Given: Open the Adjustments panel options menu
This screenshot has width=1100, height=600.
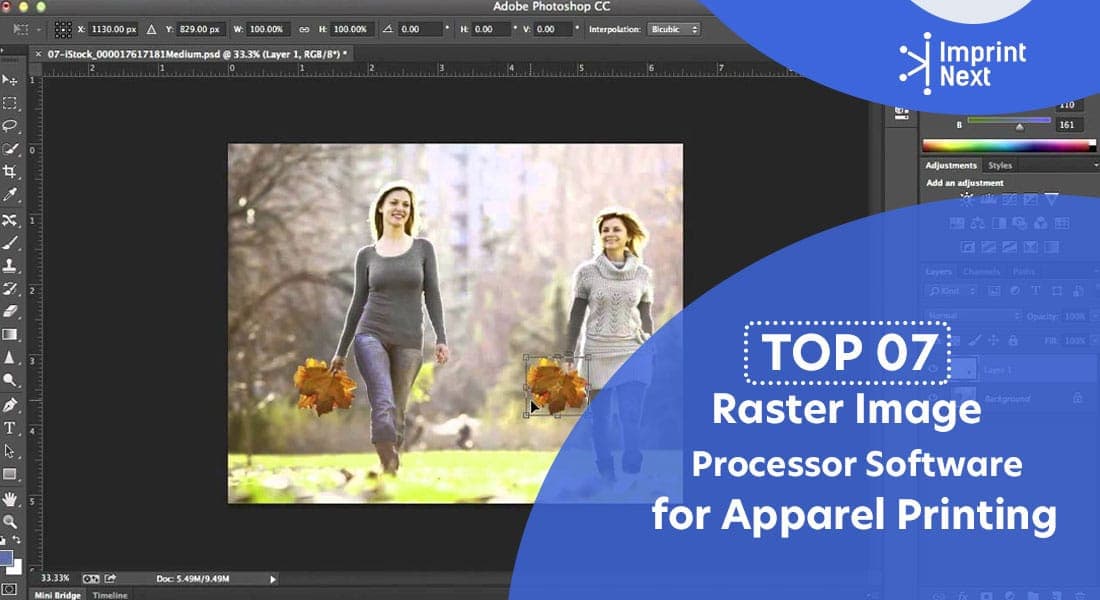Looking at the screenshot, I should click(1095, 165).
